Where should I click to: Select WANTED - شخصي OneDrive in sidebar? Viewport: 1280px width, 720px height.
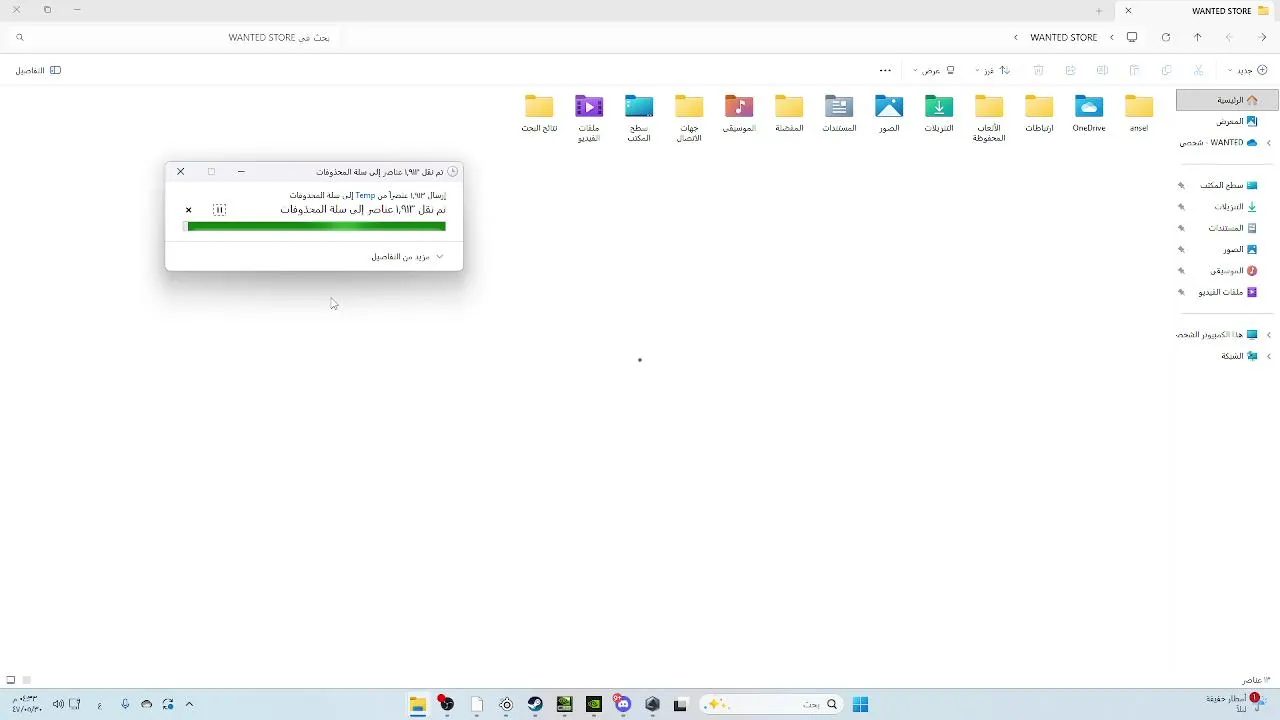pyautogui.click(x=1219, y=142)
